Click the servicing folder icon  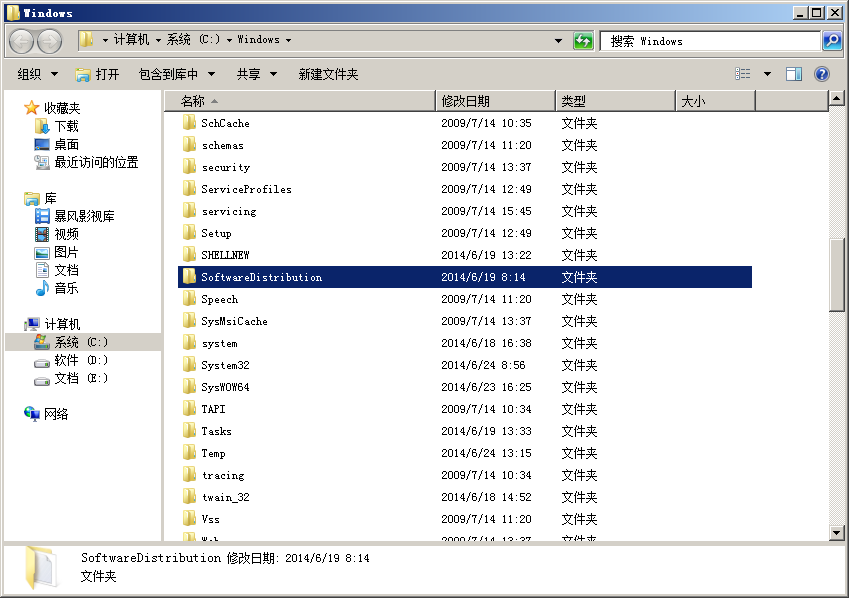pyautogui.click(x=189, y=211)
